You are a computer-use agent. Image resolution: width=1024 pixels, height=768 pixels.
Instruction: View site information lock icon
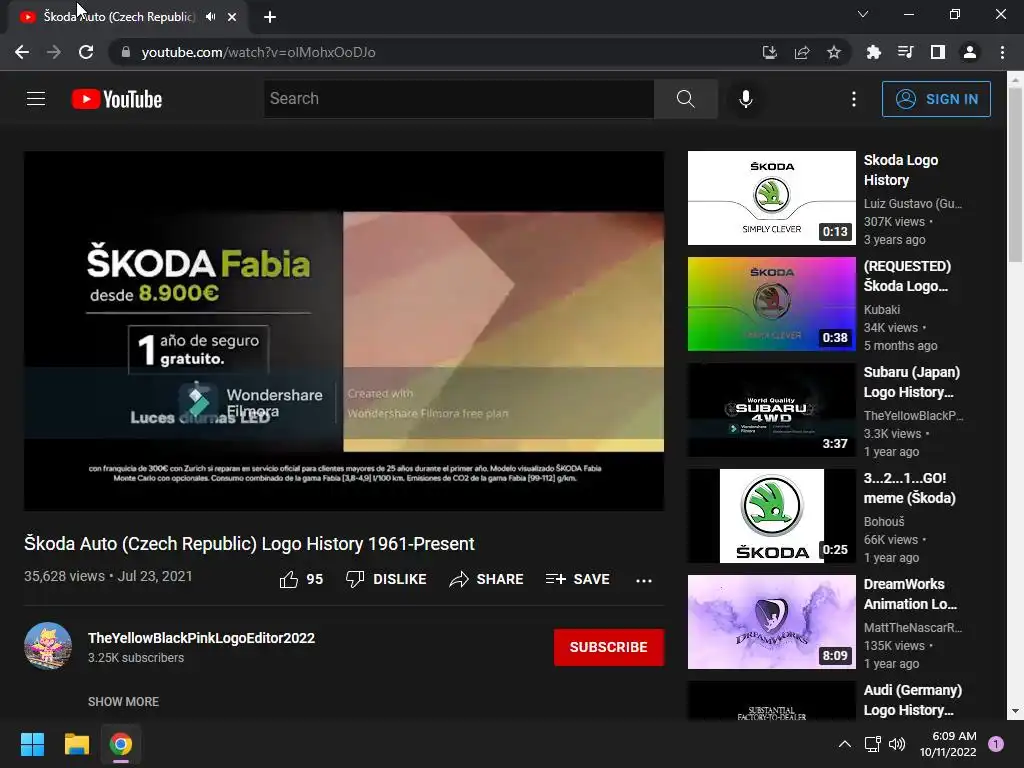(x=126, y=52)
